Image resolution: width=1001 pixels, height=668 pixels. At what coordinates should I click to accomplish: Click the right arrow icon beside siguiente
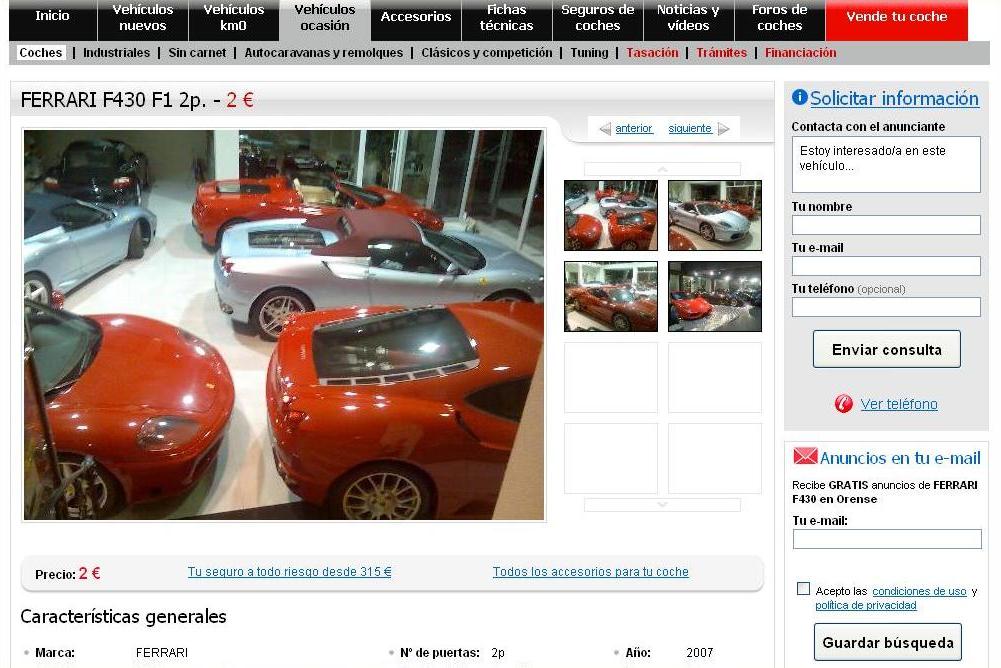pos(724,129)
